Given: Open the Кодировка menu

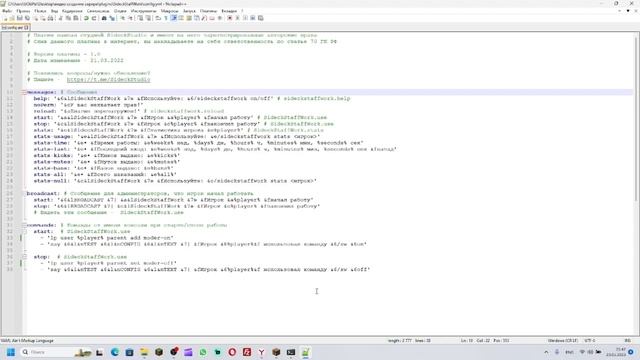Looking at the screenshot, I should (72, 11).
